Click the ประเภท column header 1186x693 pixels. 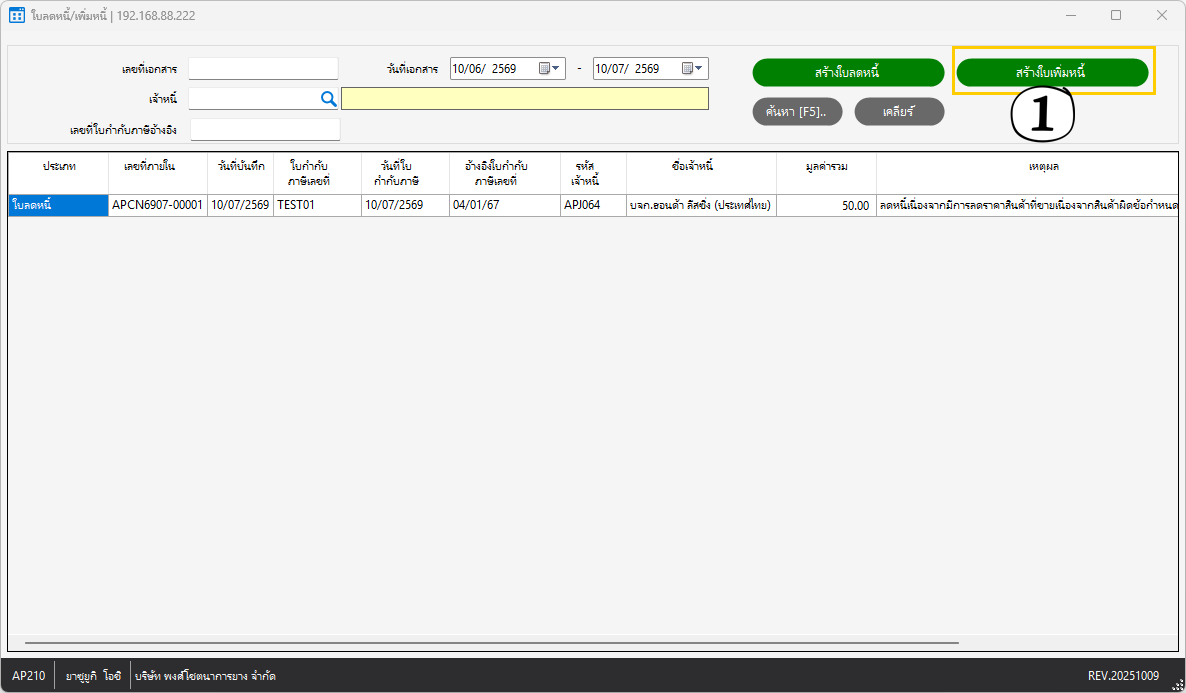[59, 173]
